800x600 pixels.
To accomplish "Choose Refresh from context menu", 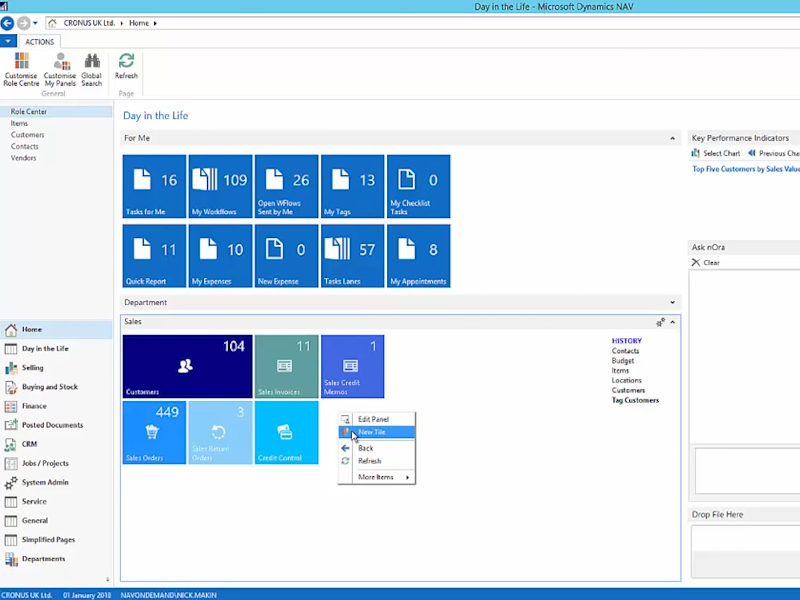I will [x=377, y=461].
